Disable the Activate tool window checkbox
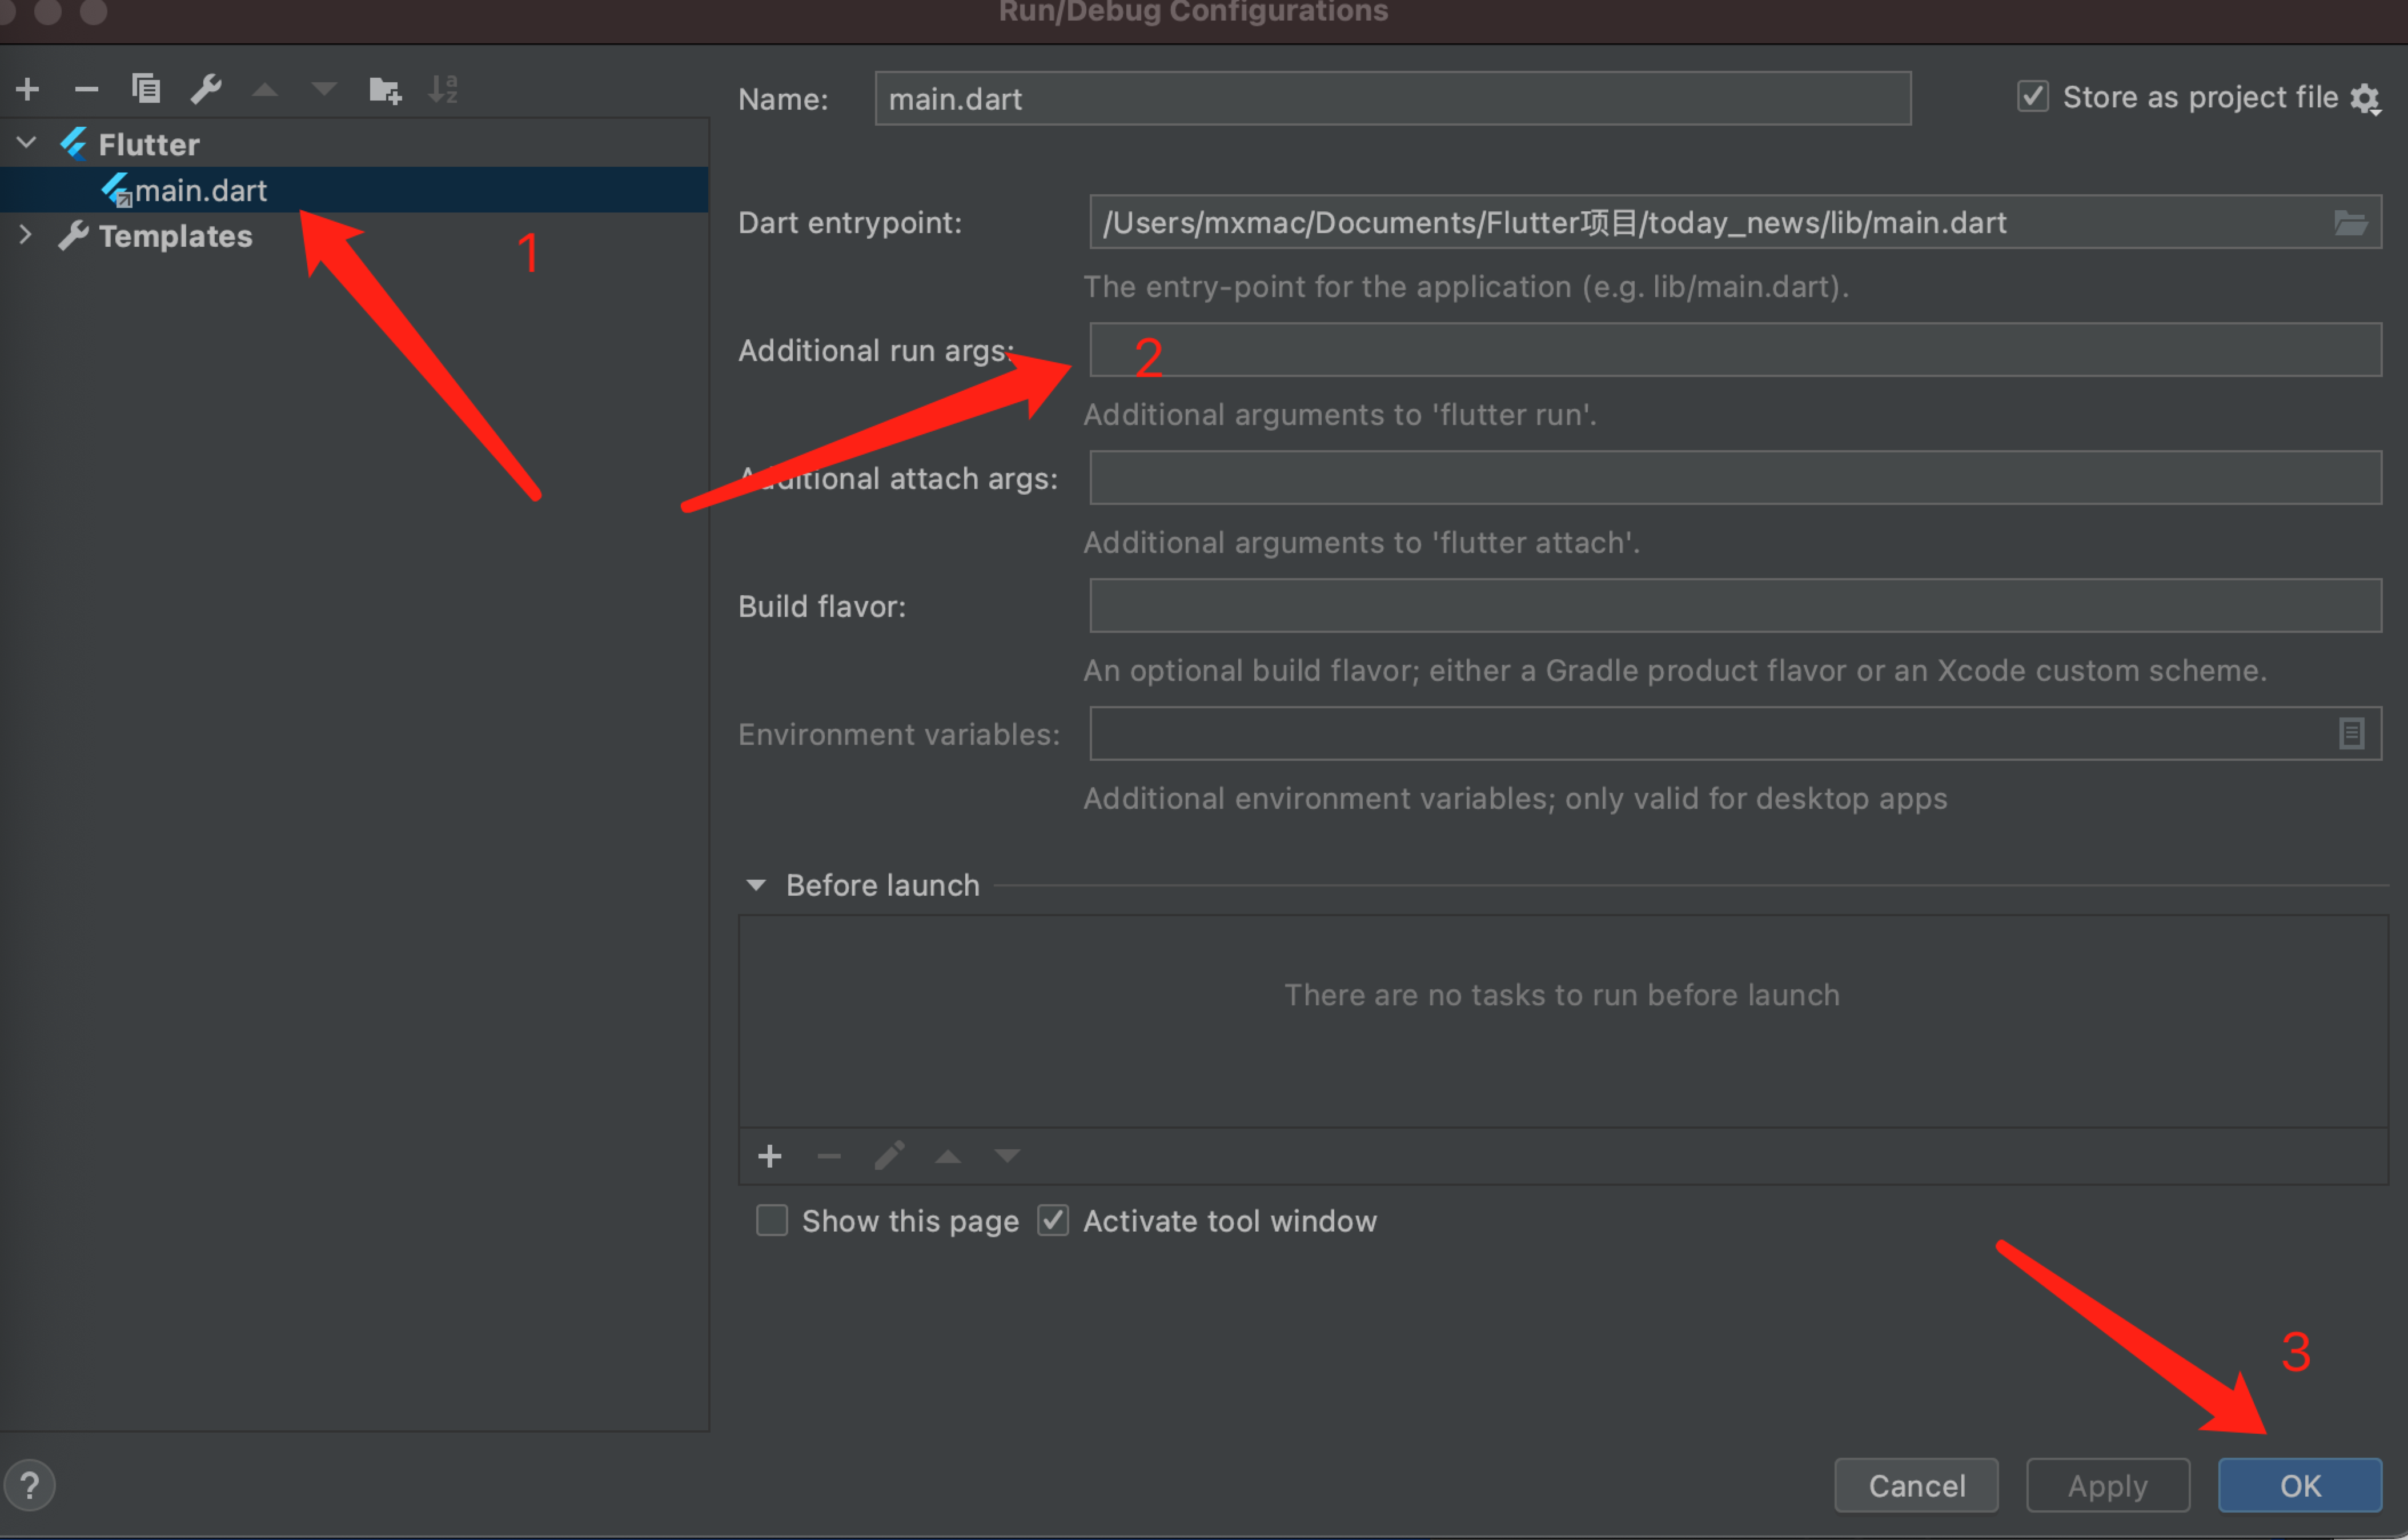2408x1540 pixels. [x=1053, y=1221]
